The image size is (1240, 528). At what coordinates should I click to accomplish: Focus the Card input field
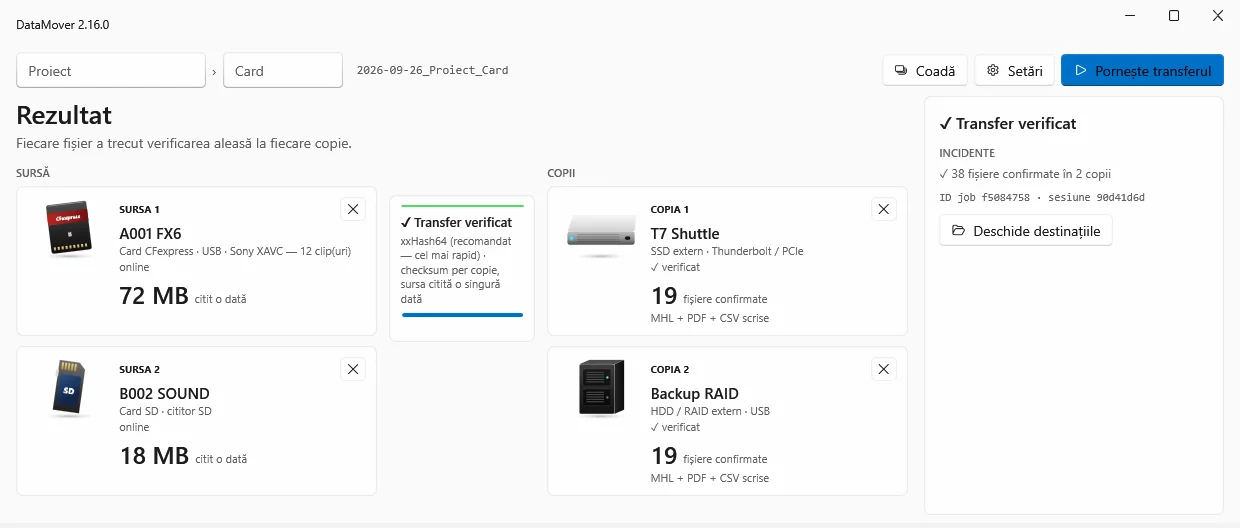pyautogui.click(x=283, y=71)
